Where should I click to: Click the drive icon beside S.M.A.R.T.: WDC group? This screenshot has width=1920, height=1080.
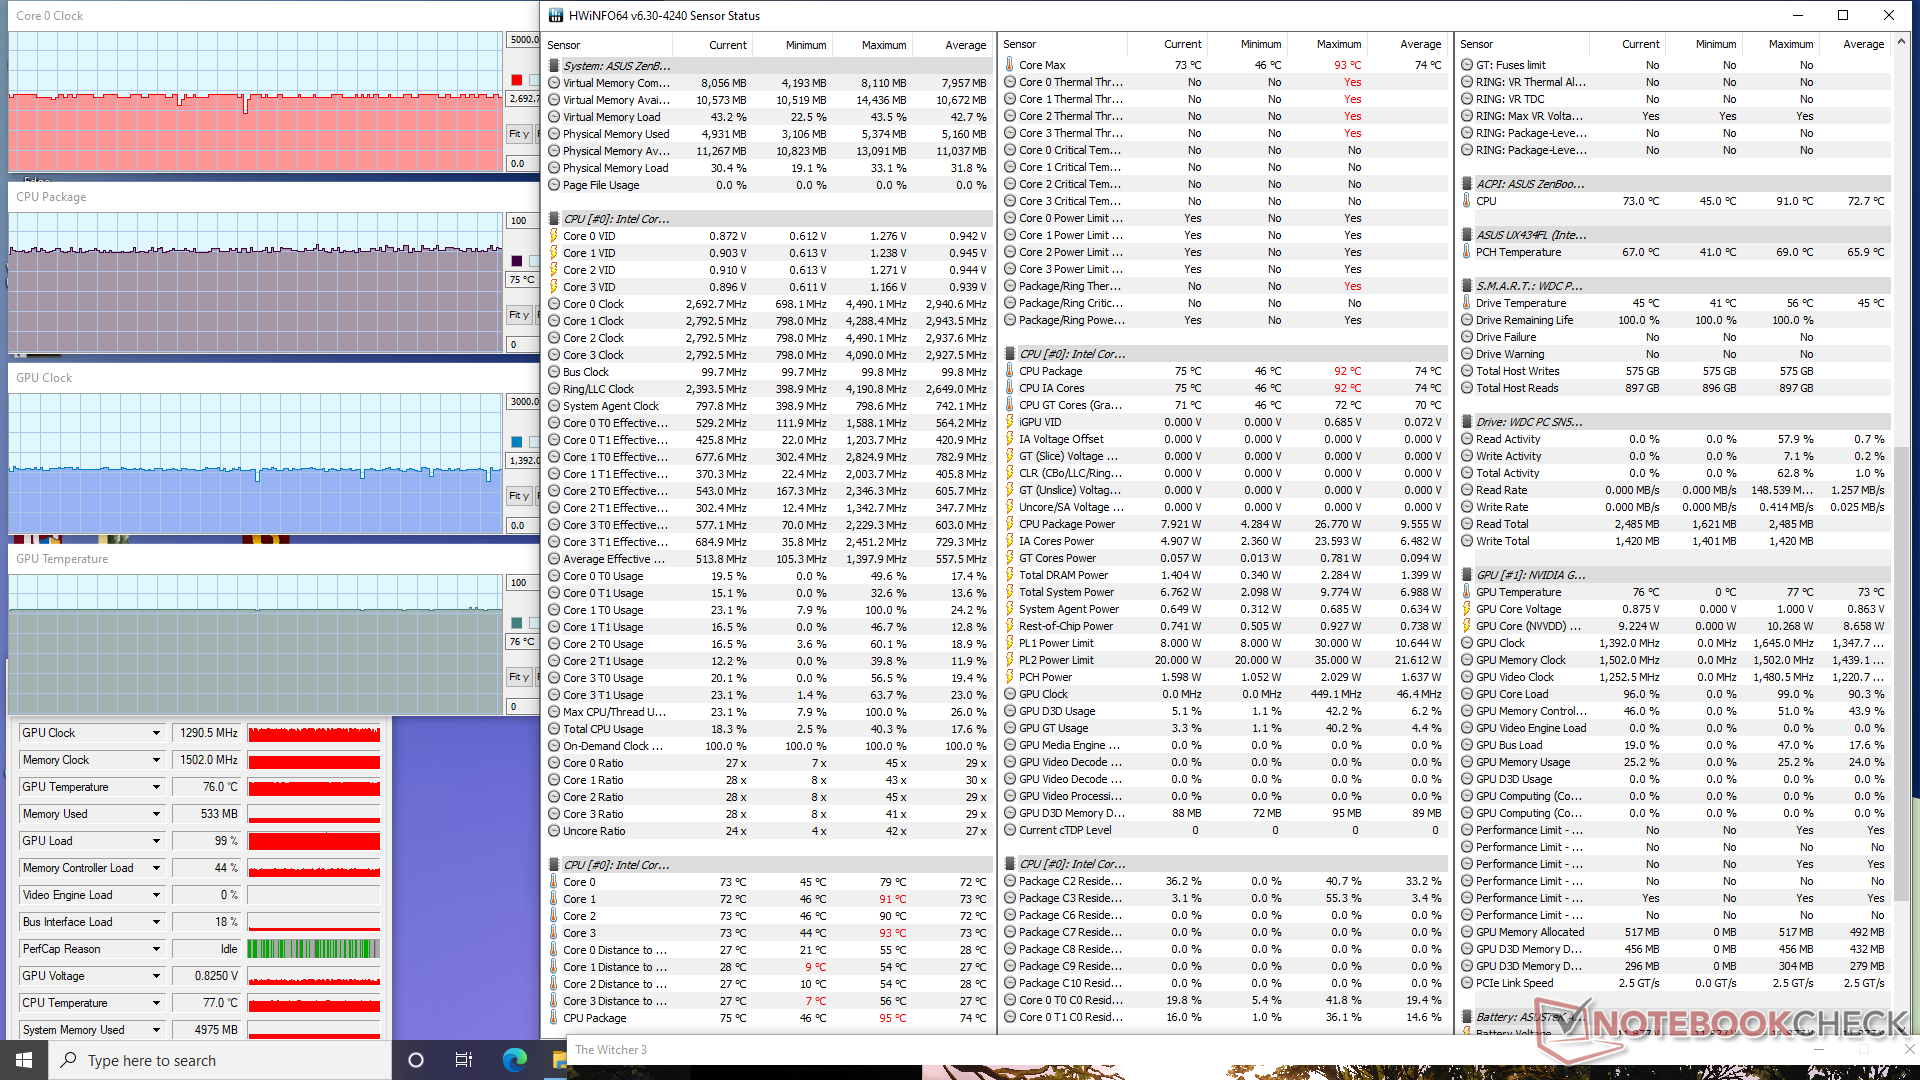(x=1466, y=286)
